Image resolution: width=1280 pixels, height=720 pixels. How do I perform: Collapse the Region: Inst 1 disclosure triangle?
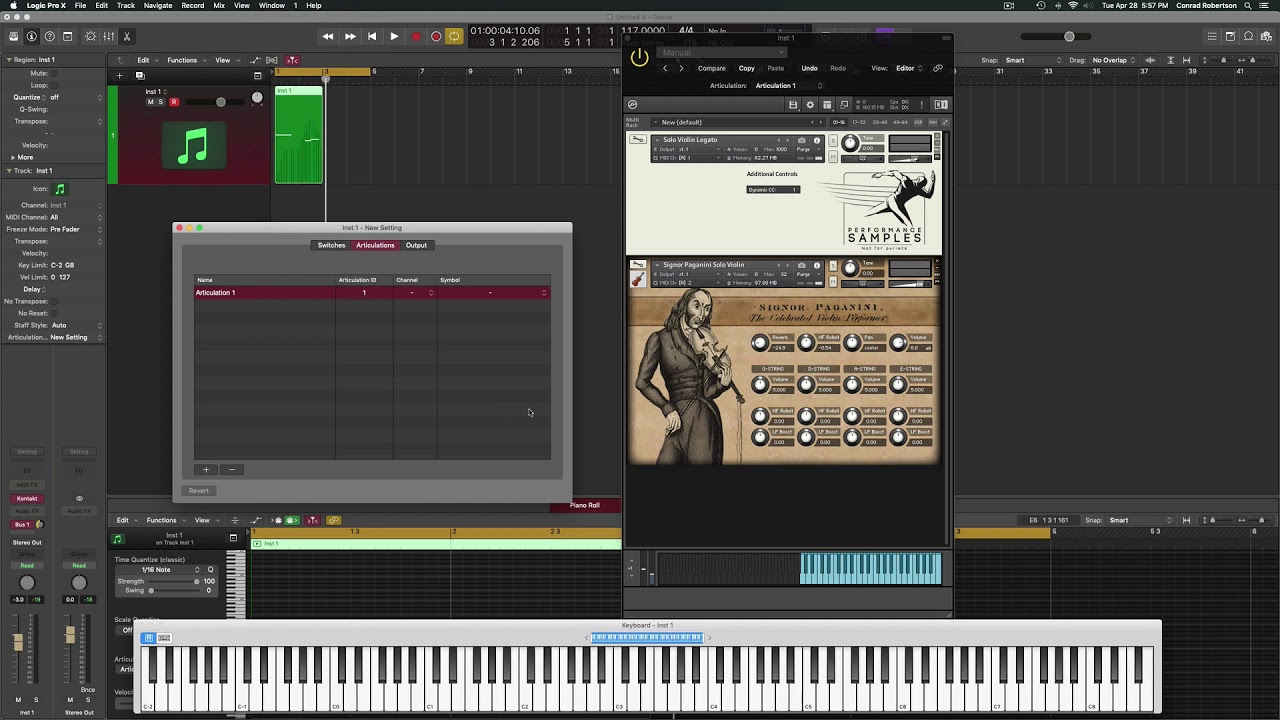[x=8, y=60]
